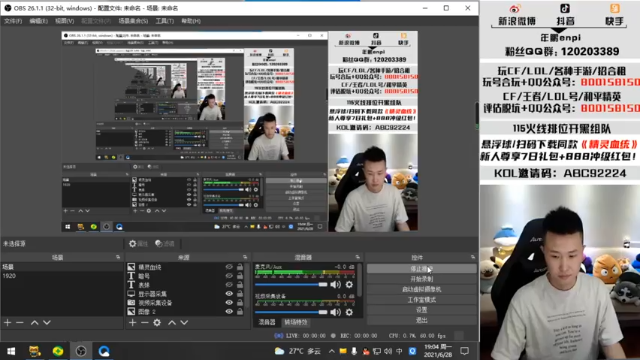Select the 显示器采集 monitor source icon

pos(131,294)
